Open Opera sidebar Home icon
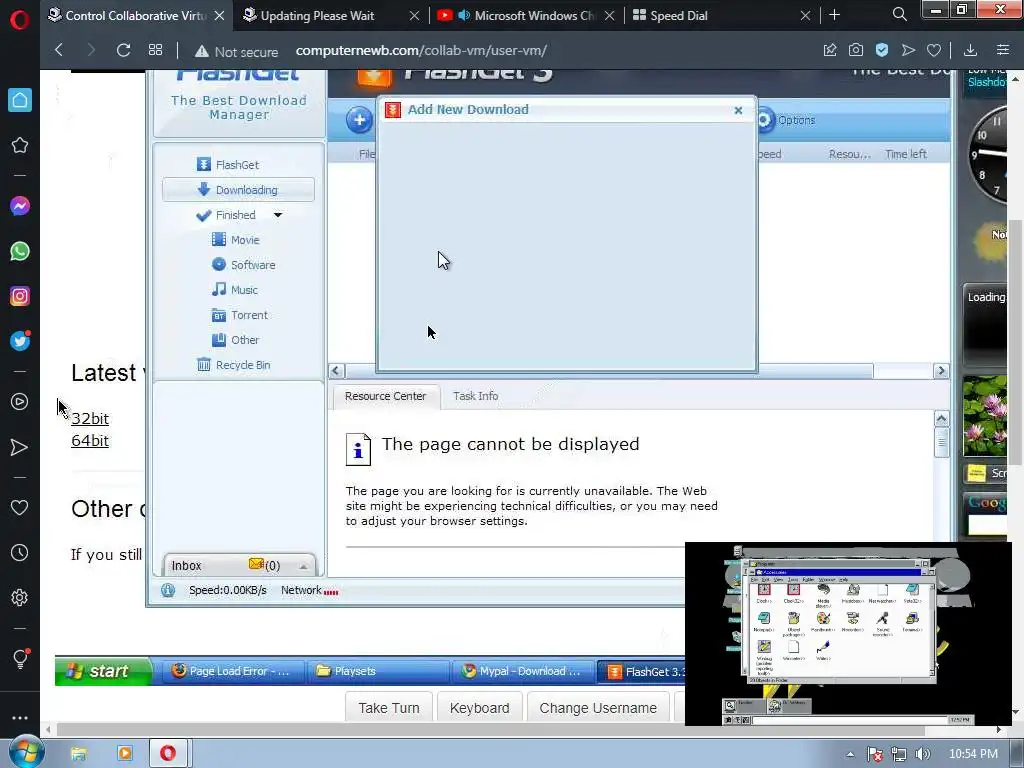 20,100
